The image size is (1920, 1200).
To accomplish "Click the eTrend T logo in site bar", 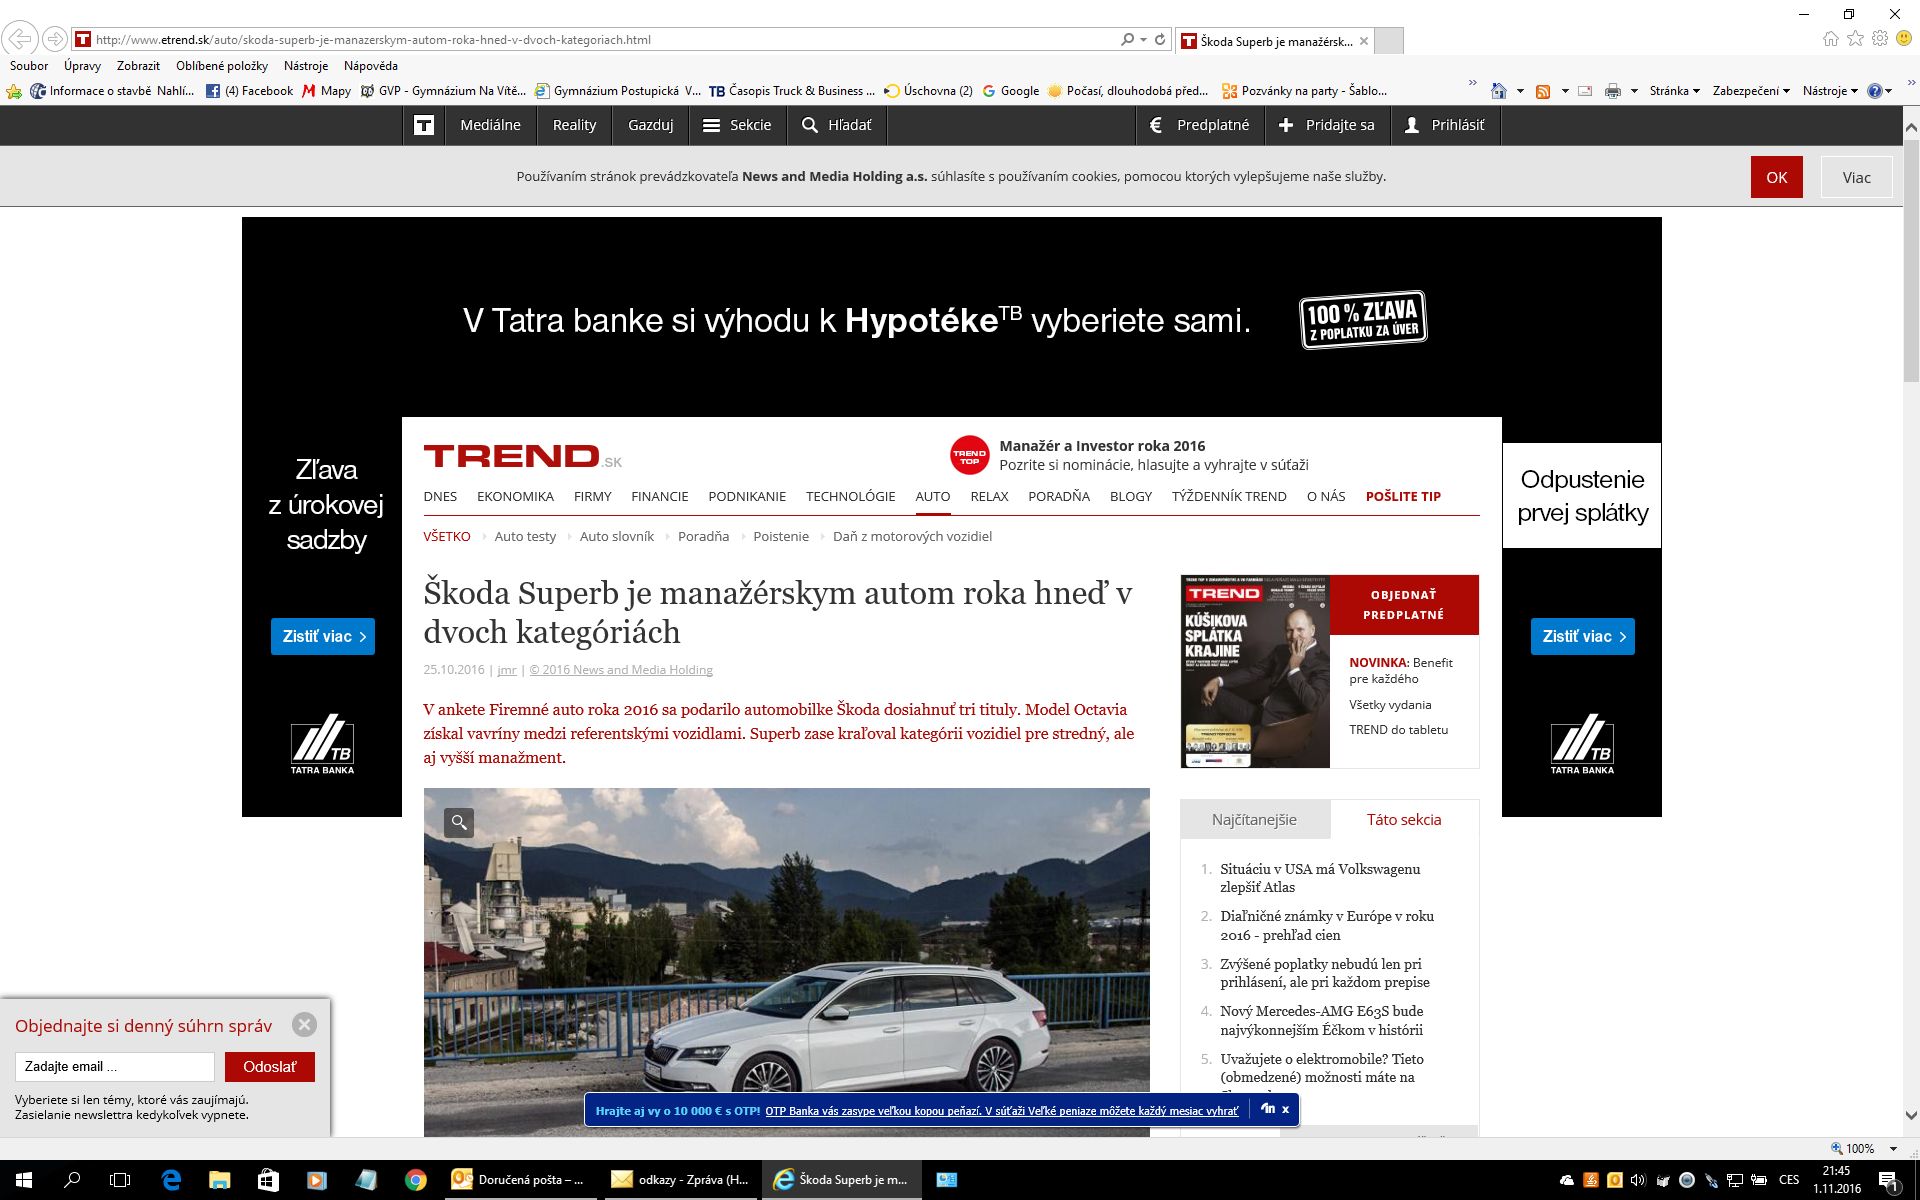I will coord(424,125).
